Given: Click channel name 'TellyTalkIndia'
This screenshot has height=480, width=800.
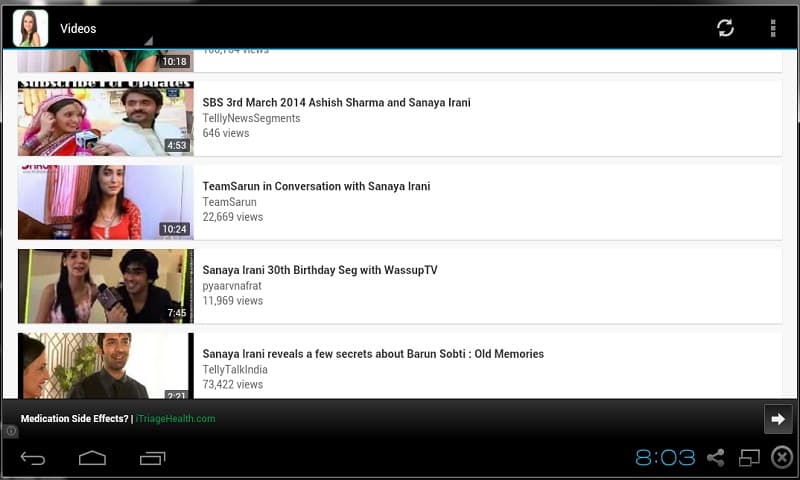Looking at the screenshot, I should click(x=235, y=370).
